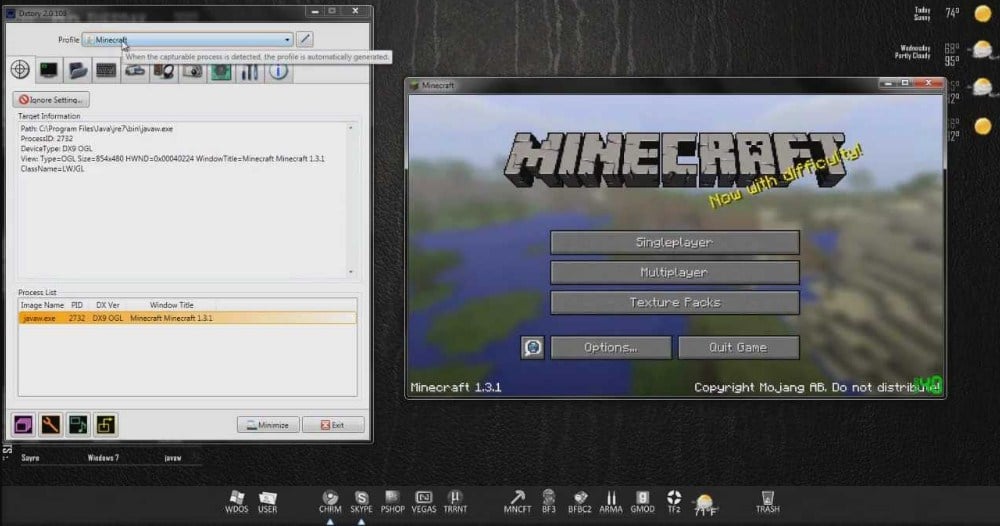Open the Screenshot camera settings tab
This screenshot has height=526, width=1000.
point(192,70)
